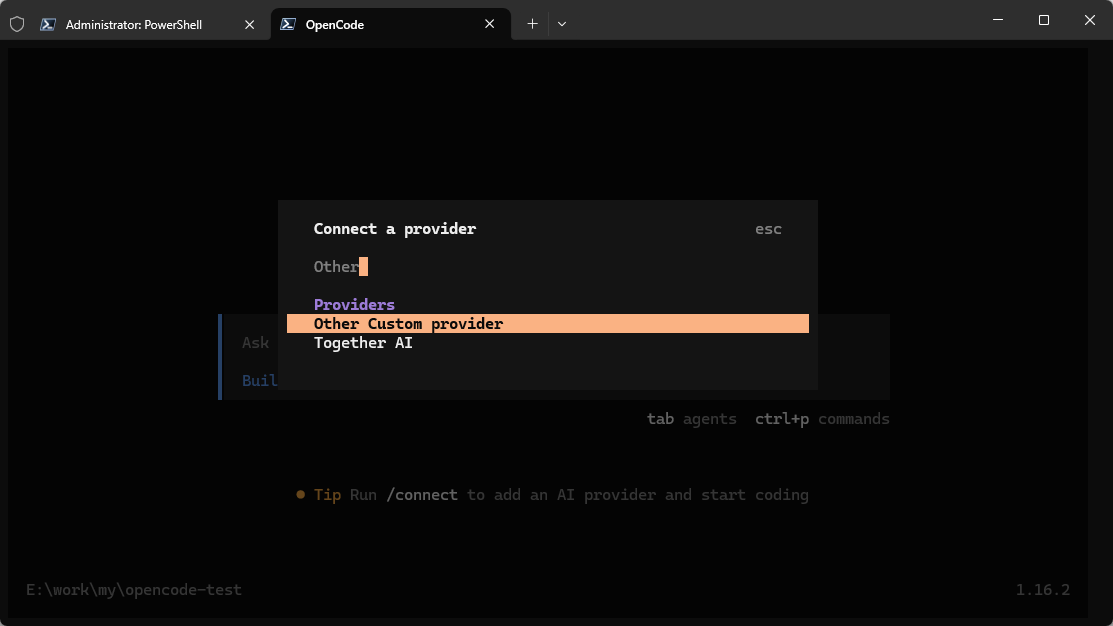1113x626 pixels.
Task: Select Other Custom provider entry
Action: tap(547, 324)
